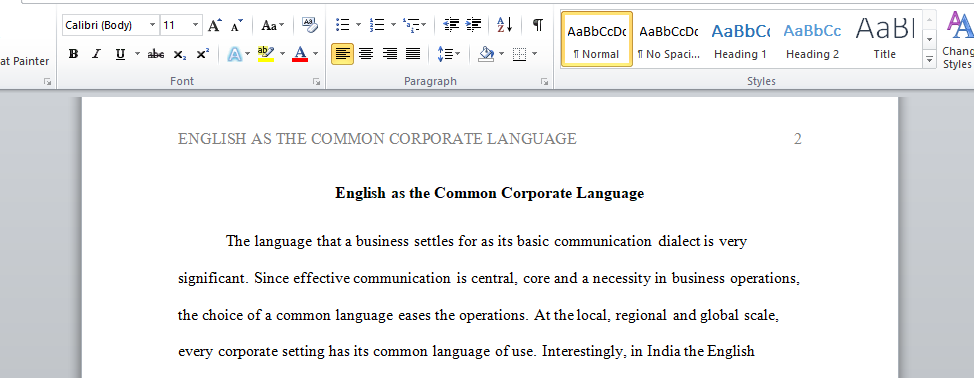This screenshot has width=974, height=378.
Task: Apply the red font color
Action: (300, 54)
